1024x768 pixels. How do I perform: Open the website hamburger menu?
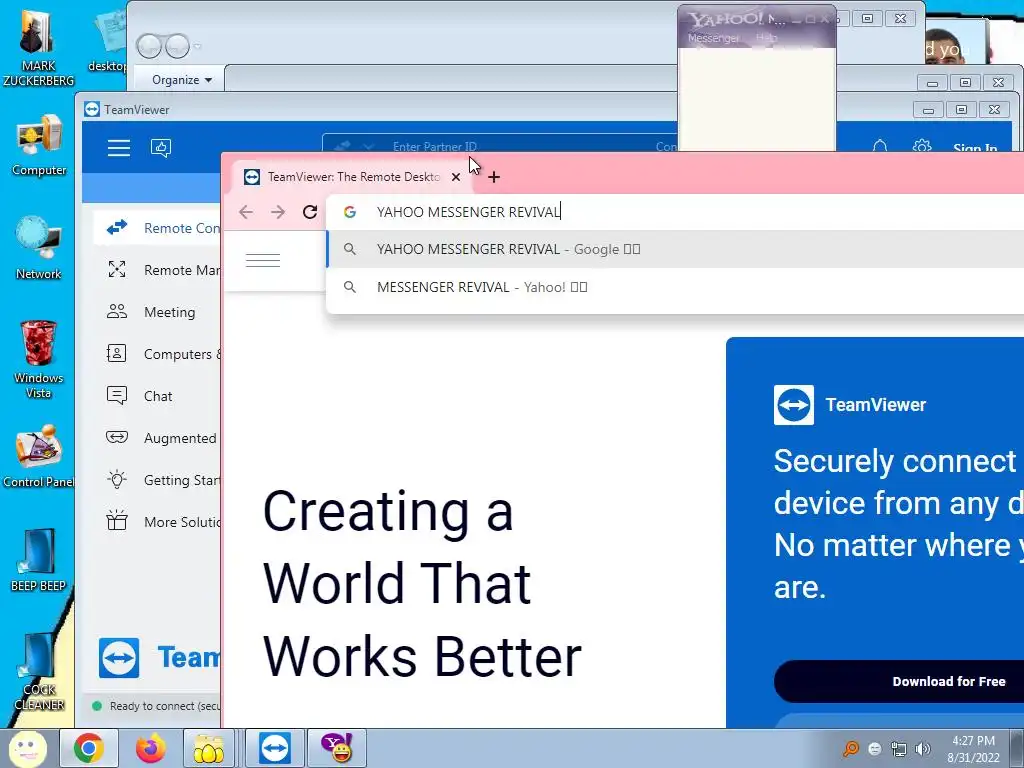coord(263,260)
